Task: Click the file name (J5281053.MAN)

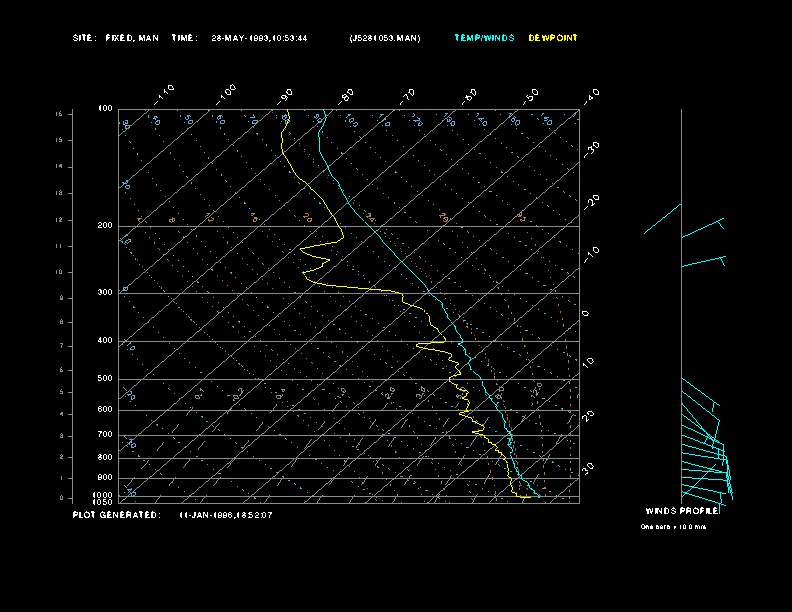Action: pos(385,38)
